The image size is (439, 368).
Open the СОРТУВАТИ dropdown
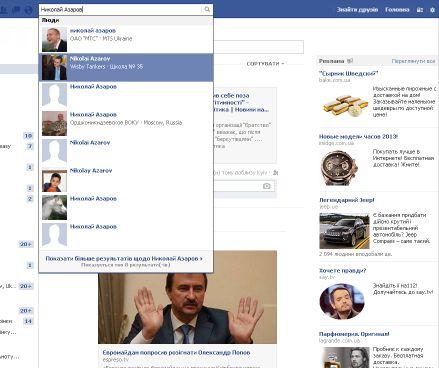coord(265,63)
